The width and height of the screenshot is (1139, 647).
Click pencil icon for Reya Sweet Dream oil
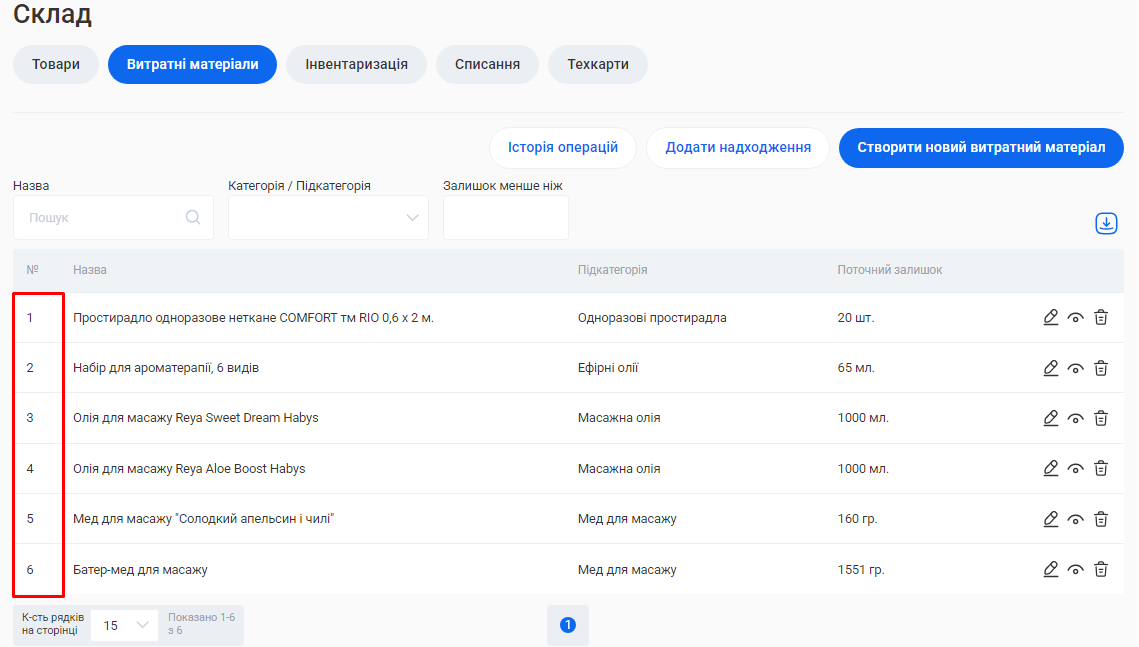1050,418
